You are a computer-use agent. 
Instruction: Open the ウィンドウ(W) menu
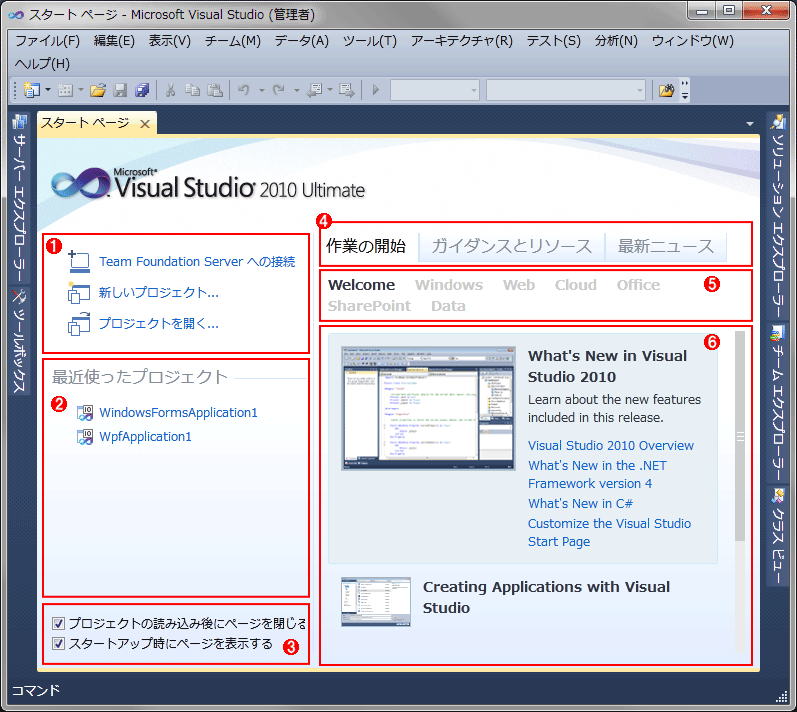[692, 41]
